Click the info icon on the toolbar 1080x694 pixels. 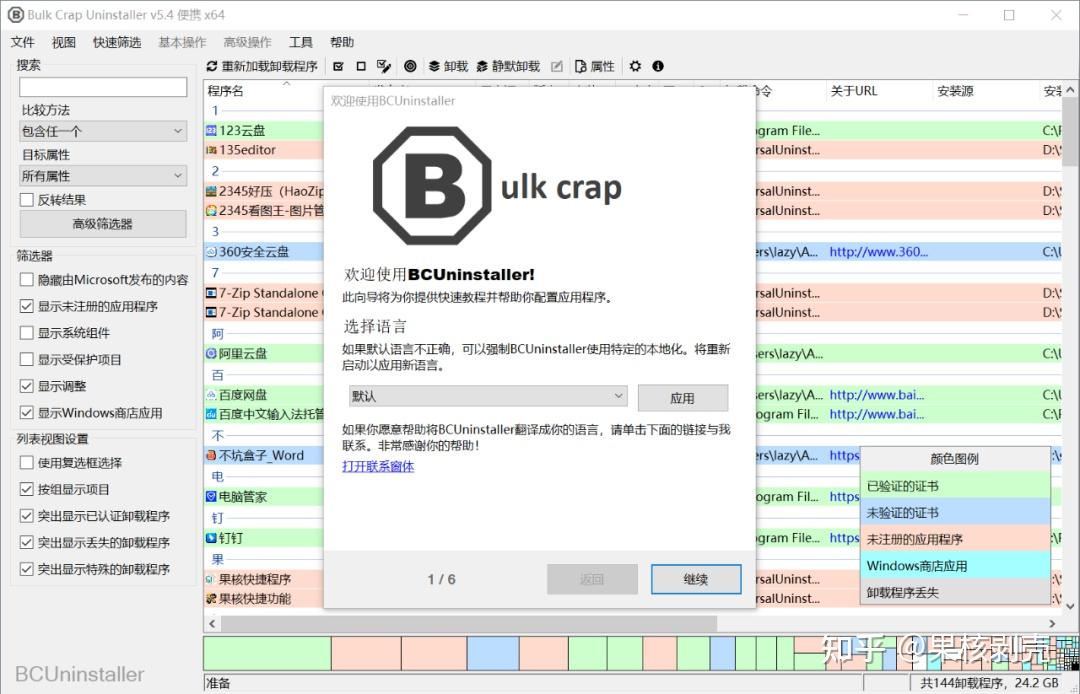coord(658,66)
